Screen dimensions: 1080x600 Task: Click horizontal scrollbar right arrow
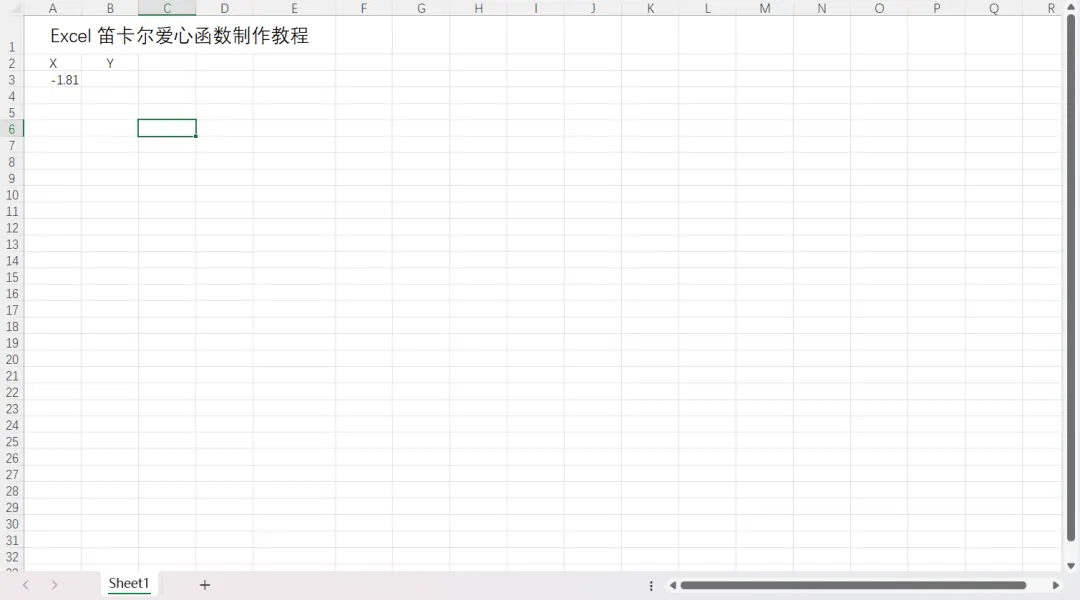tap(1055, 586)
